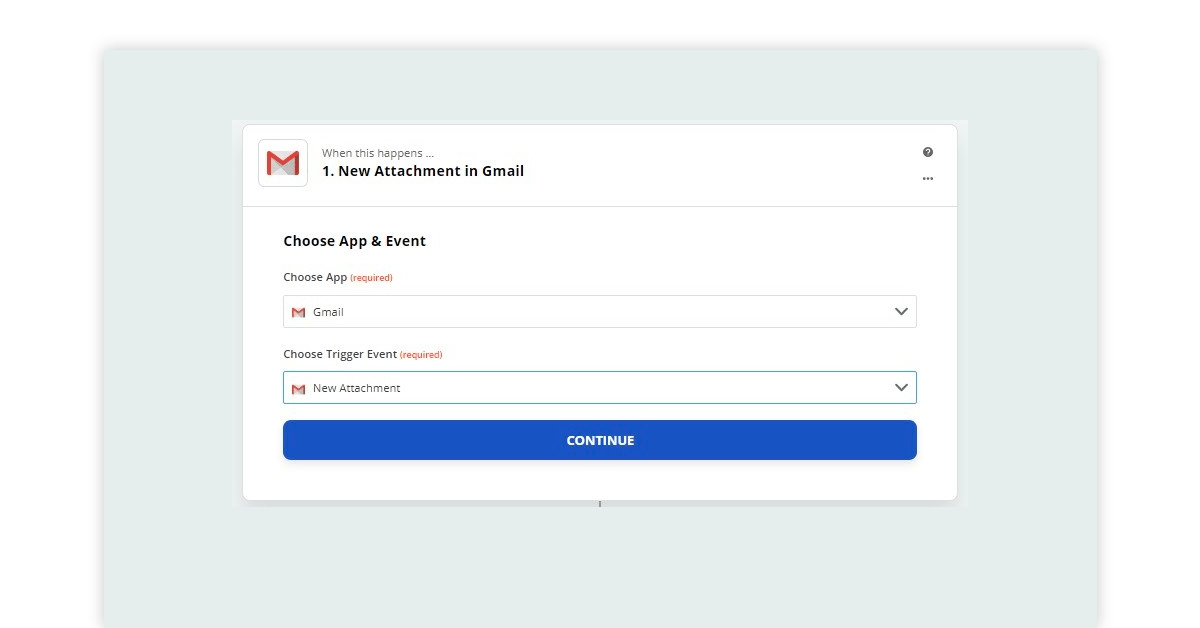The width and height of the screenshot is (1200, 628).
Task: Expand the Choose App dropdown arrow
Action: [901, 312]
